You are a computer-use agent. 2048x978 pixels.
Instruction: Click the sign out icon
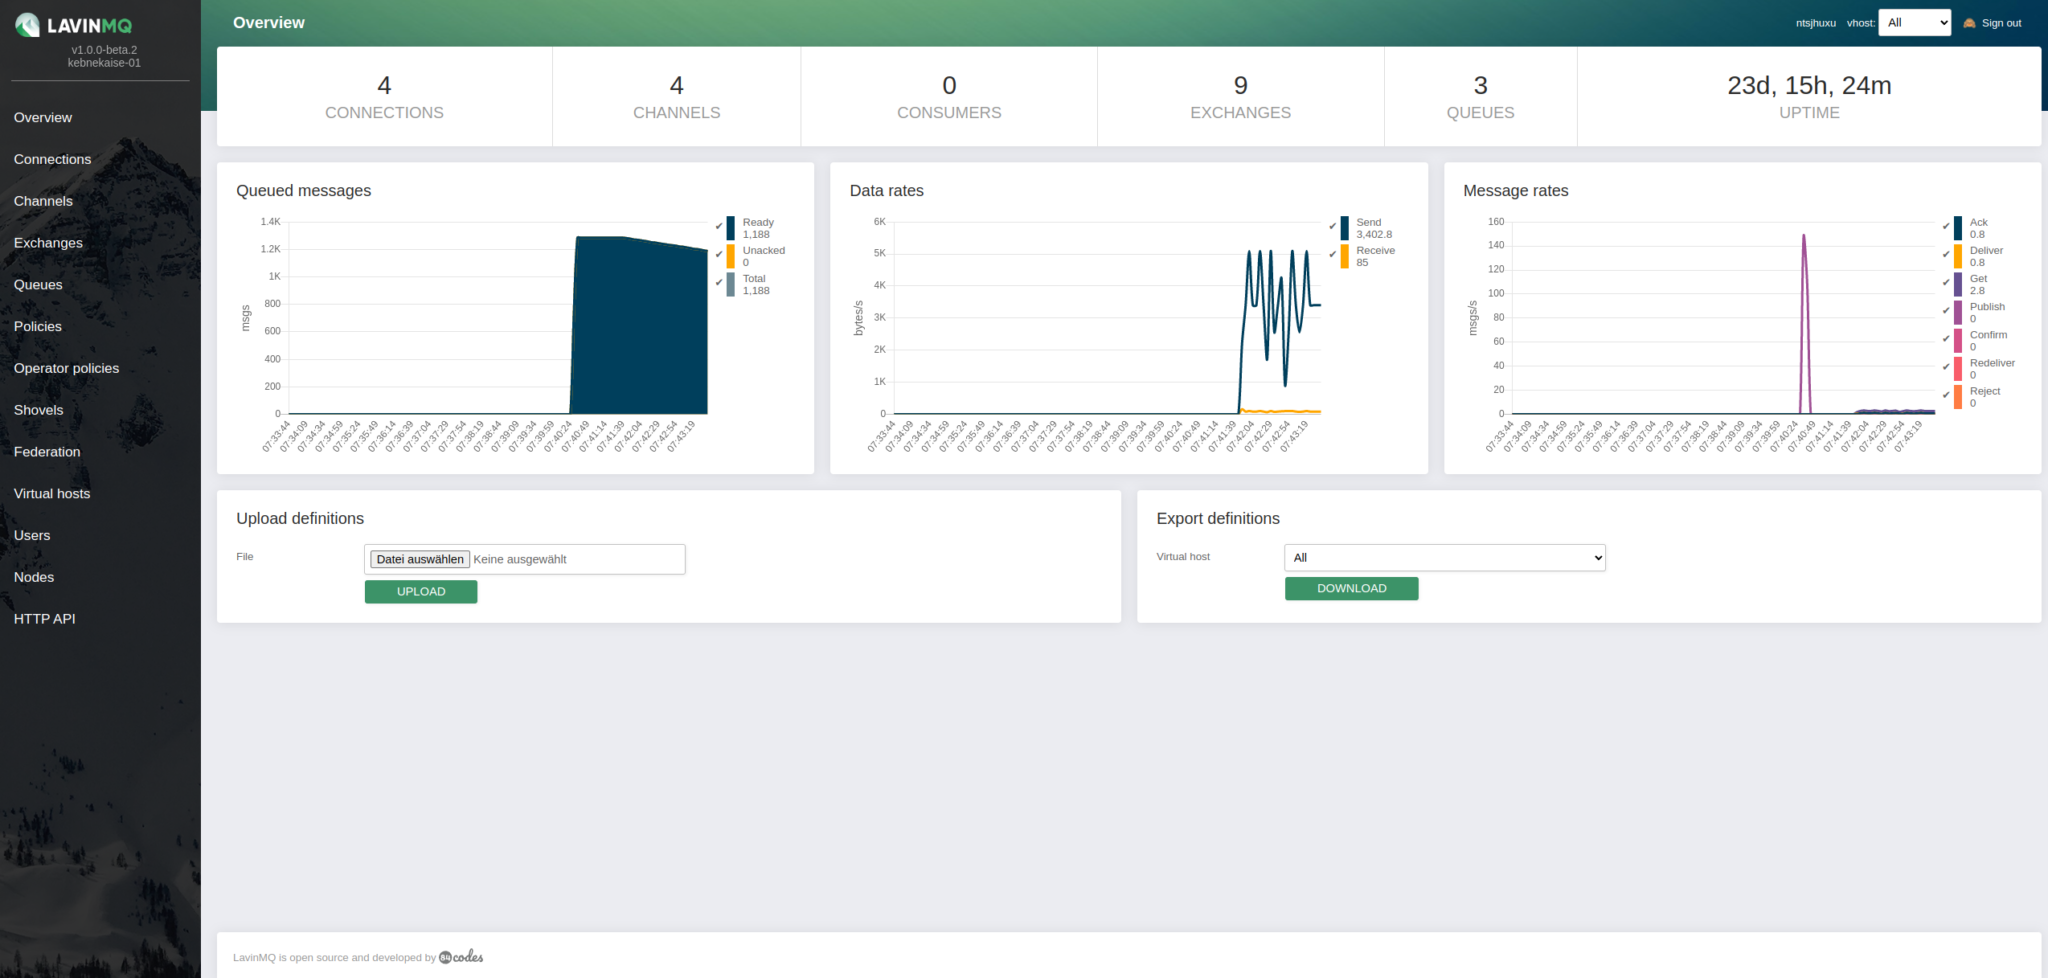click(x=1969, y=23)
